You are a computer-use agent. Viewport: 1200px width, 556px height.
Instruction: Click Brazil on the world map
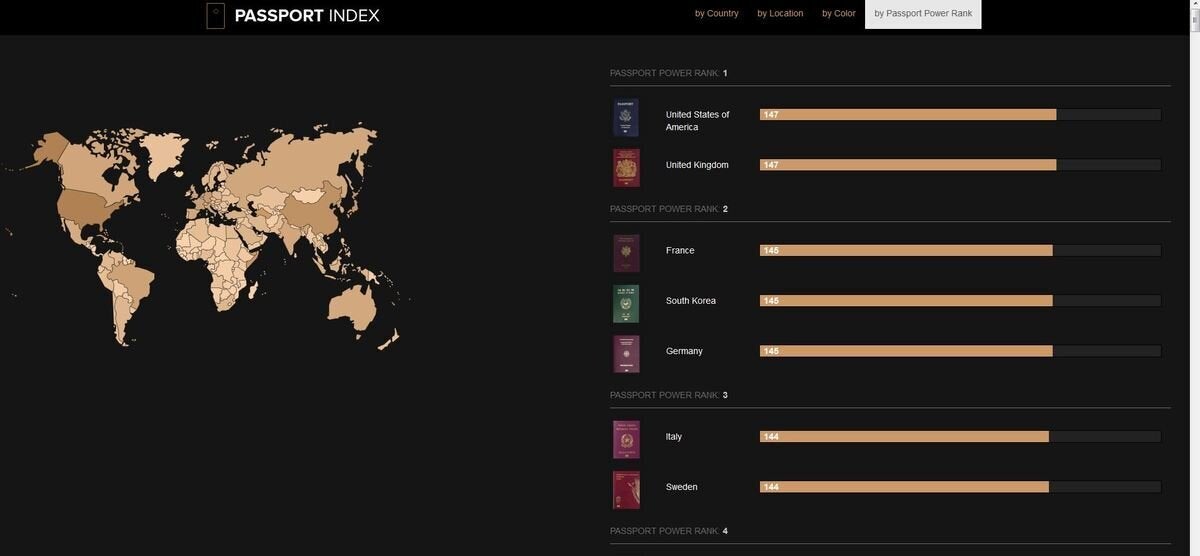point(136,281)
